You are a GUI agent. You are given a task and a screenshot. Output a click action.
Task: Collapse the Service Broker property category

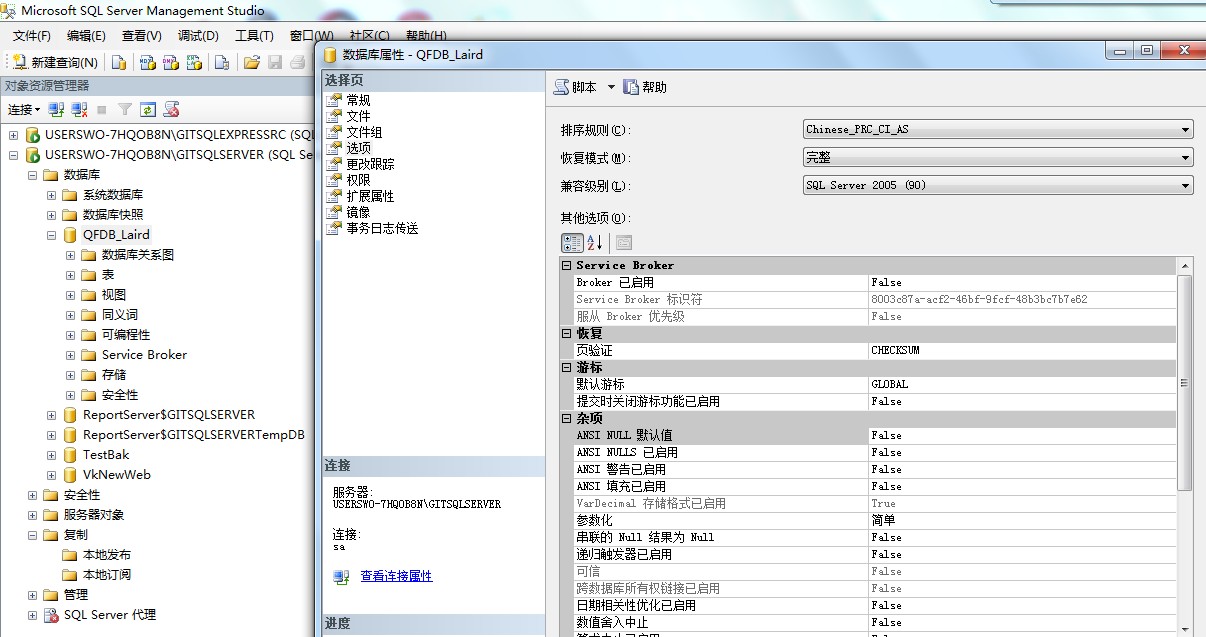(567, 265)
